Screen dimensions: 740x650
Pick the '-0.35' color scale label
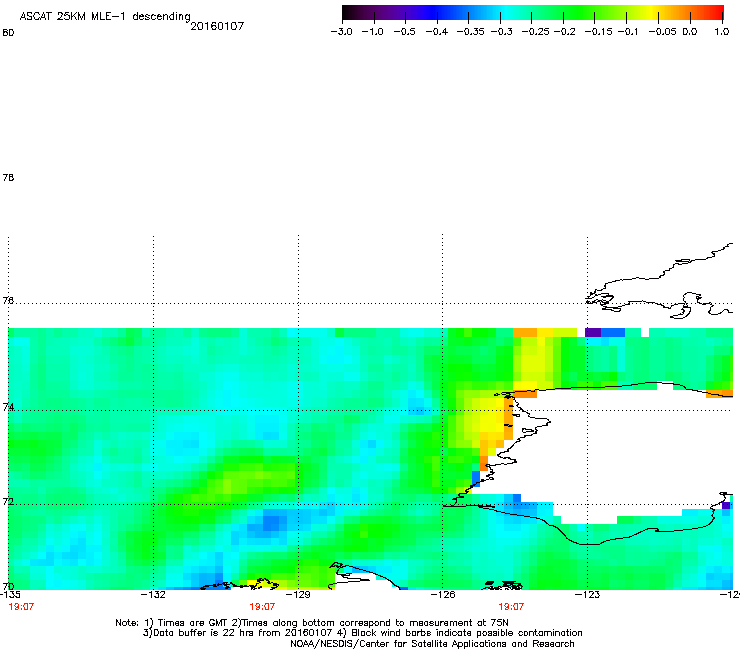468,32
